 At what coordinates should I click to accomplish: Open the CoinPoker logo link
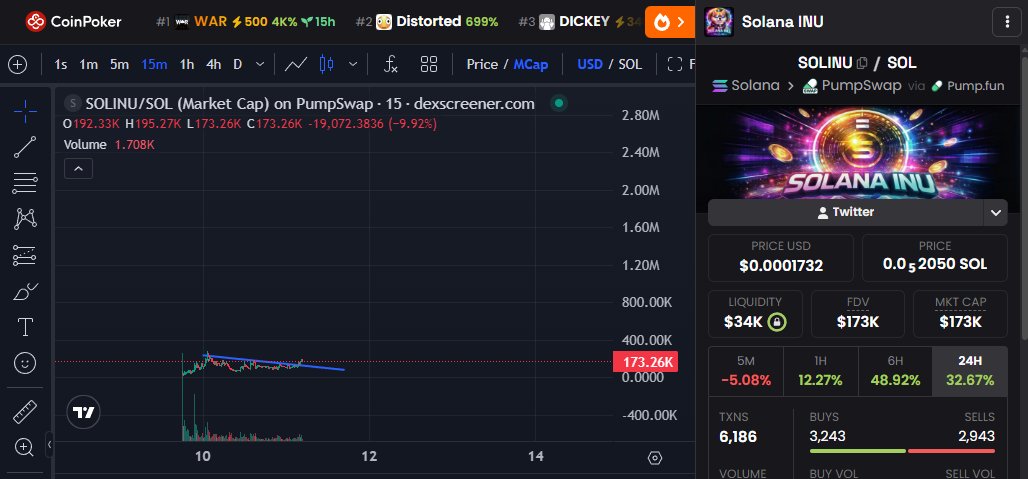pos(73,22)
